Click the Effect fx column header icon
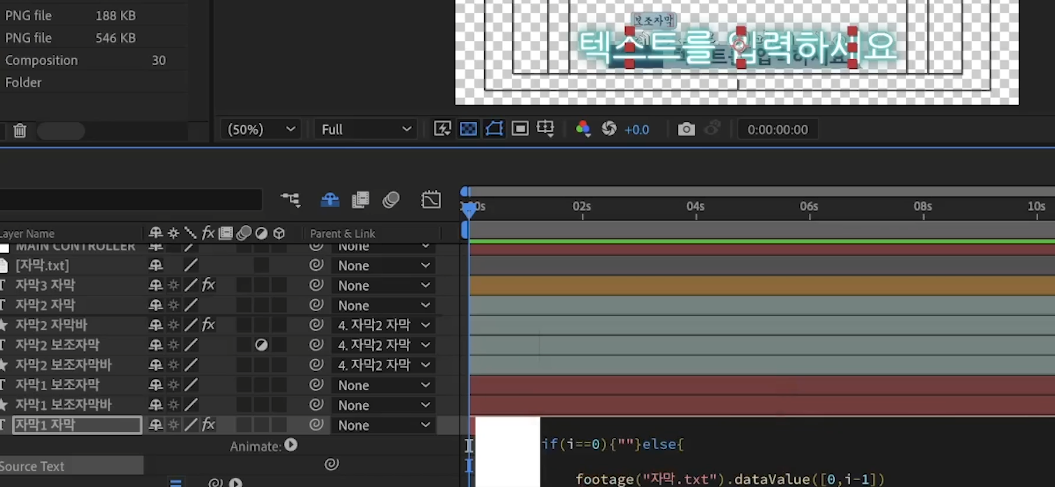Viewport: 1055px width, 487px height. [x=209, y=233]
